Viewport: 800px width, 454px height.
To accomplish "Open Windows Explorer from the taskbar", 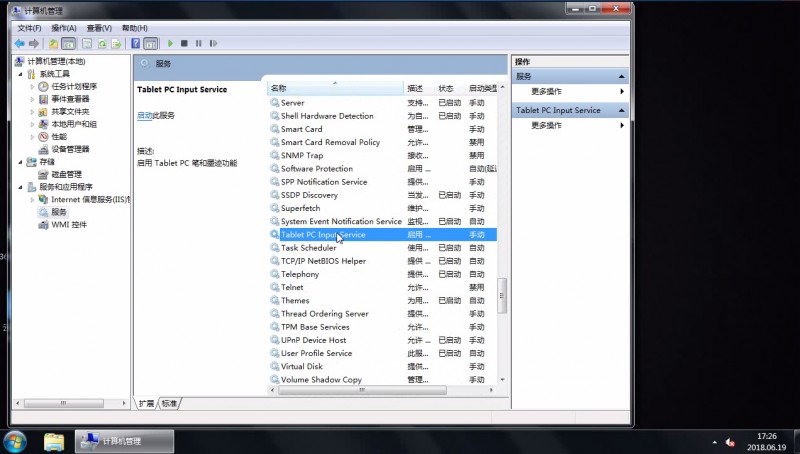I will click(54, 441).
